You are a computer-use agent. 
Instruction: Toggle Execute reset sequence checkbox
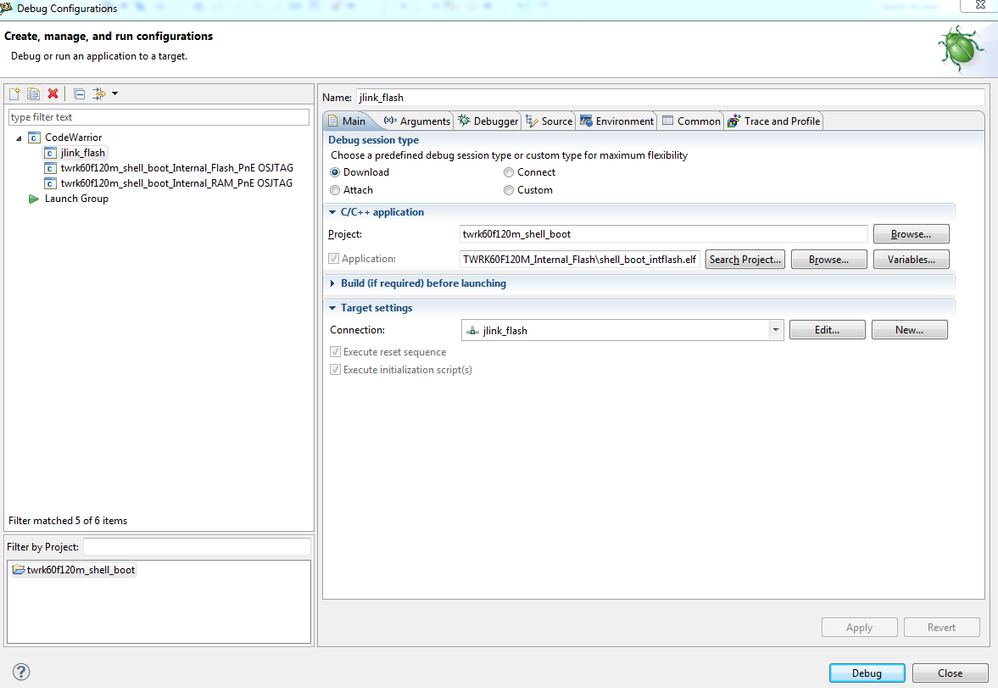point(335,352)
